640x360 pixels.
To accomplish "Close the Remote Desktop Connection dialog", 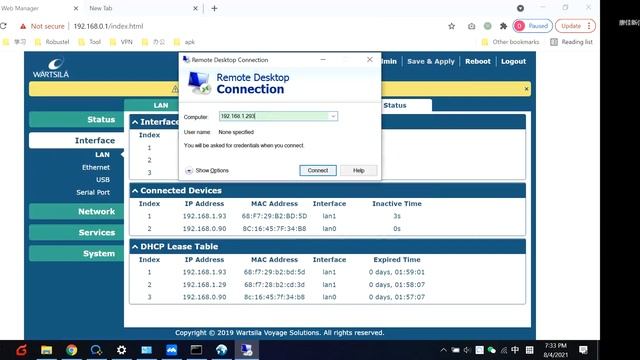I will pyautogui.click(x=370, y=60).
